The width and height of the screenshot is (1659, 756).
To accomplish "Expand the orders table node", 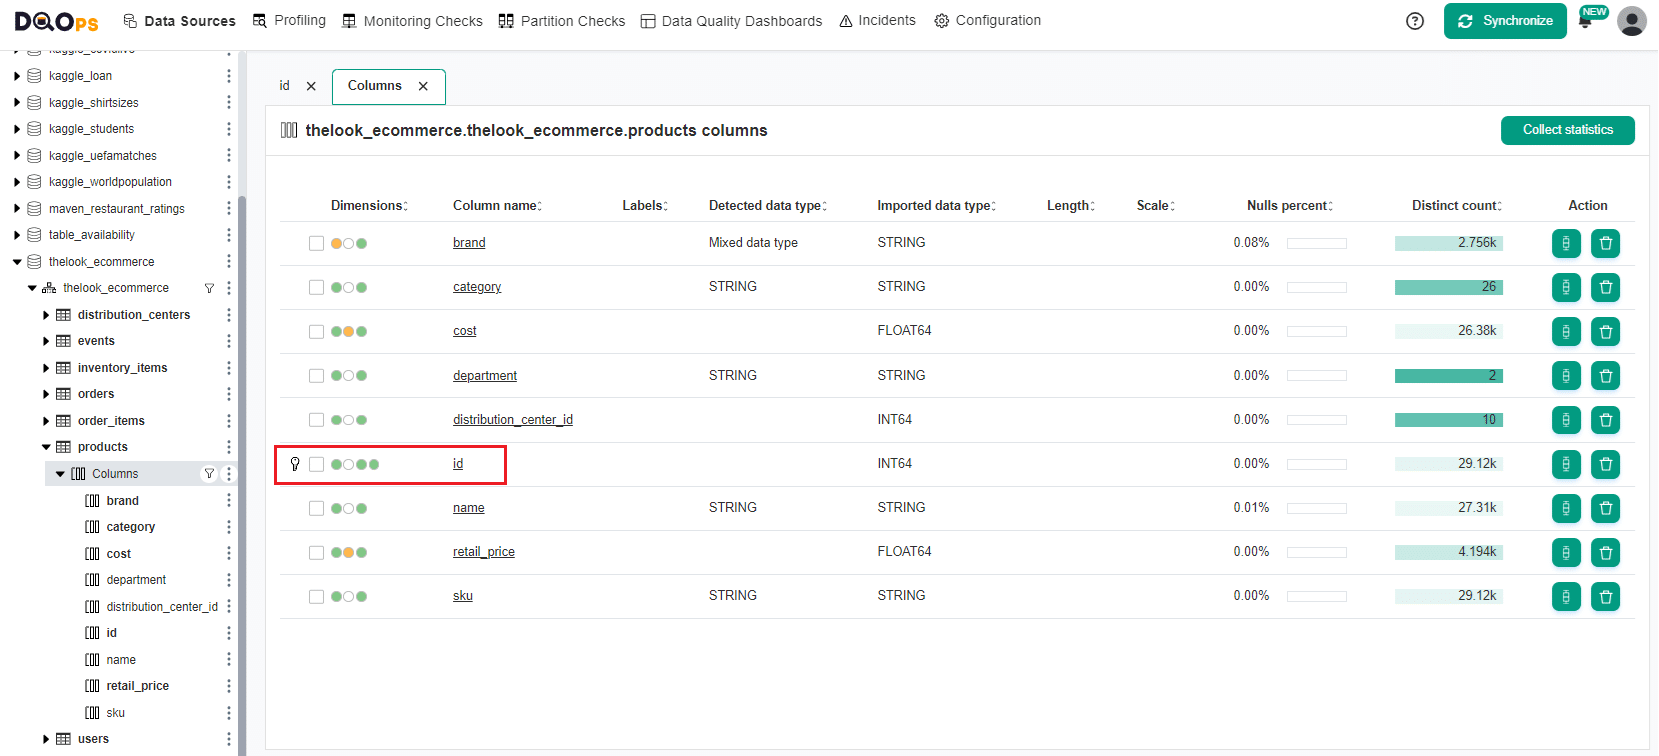I will point(46,394).
